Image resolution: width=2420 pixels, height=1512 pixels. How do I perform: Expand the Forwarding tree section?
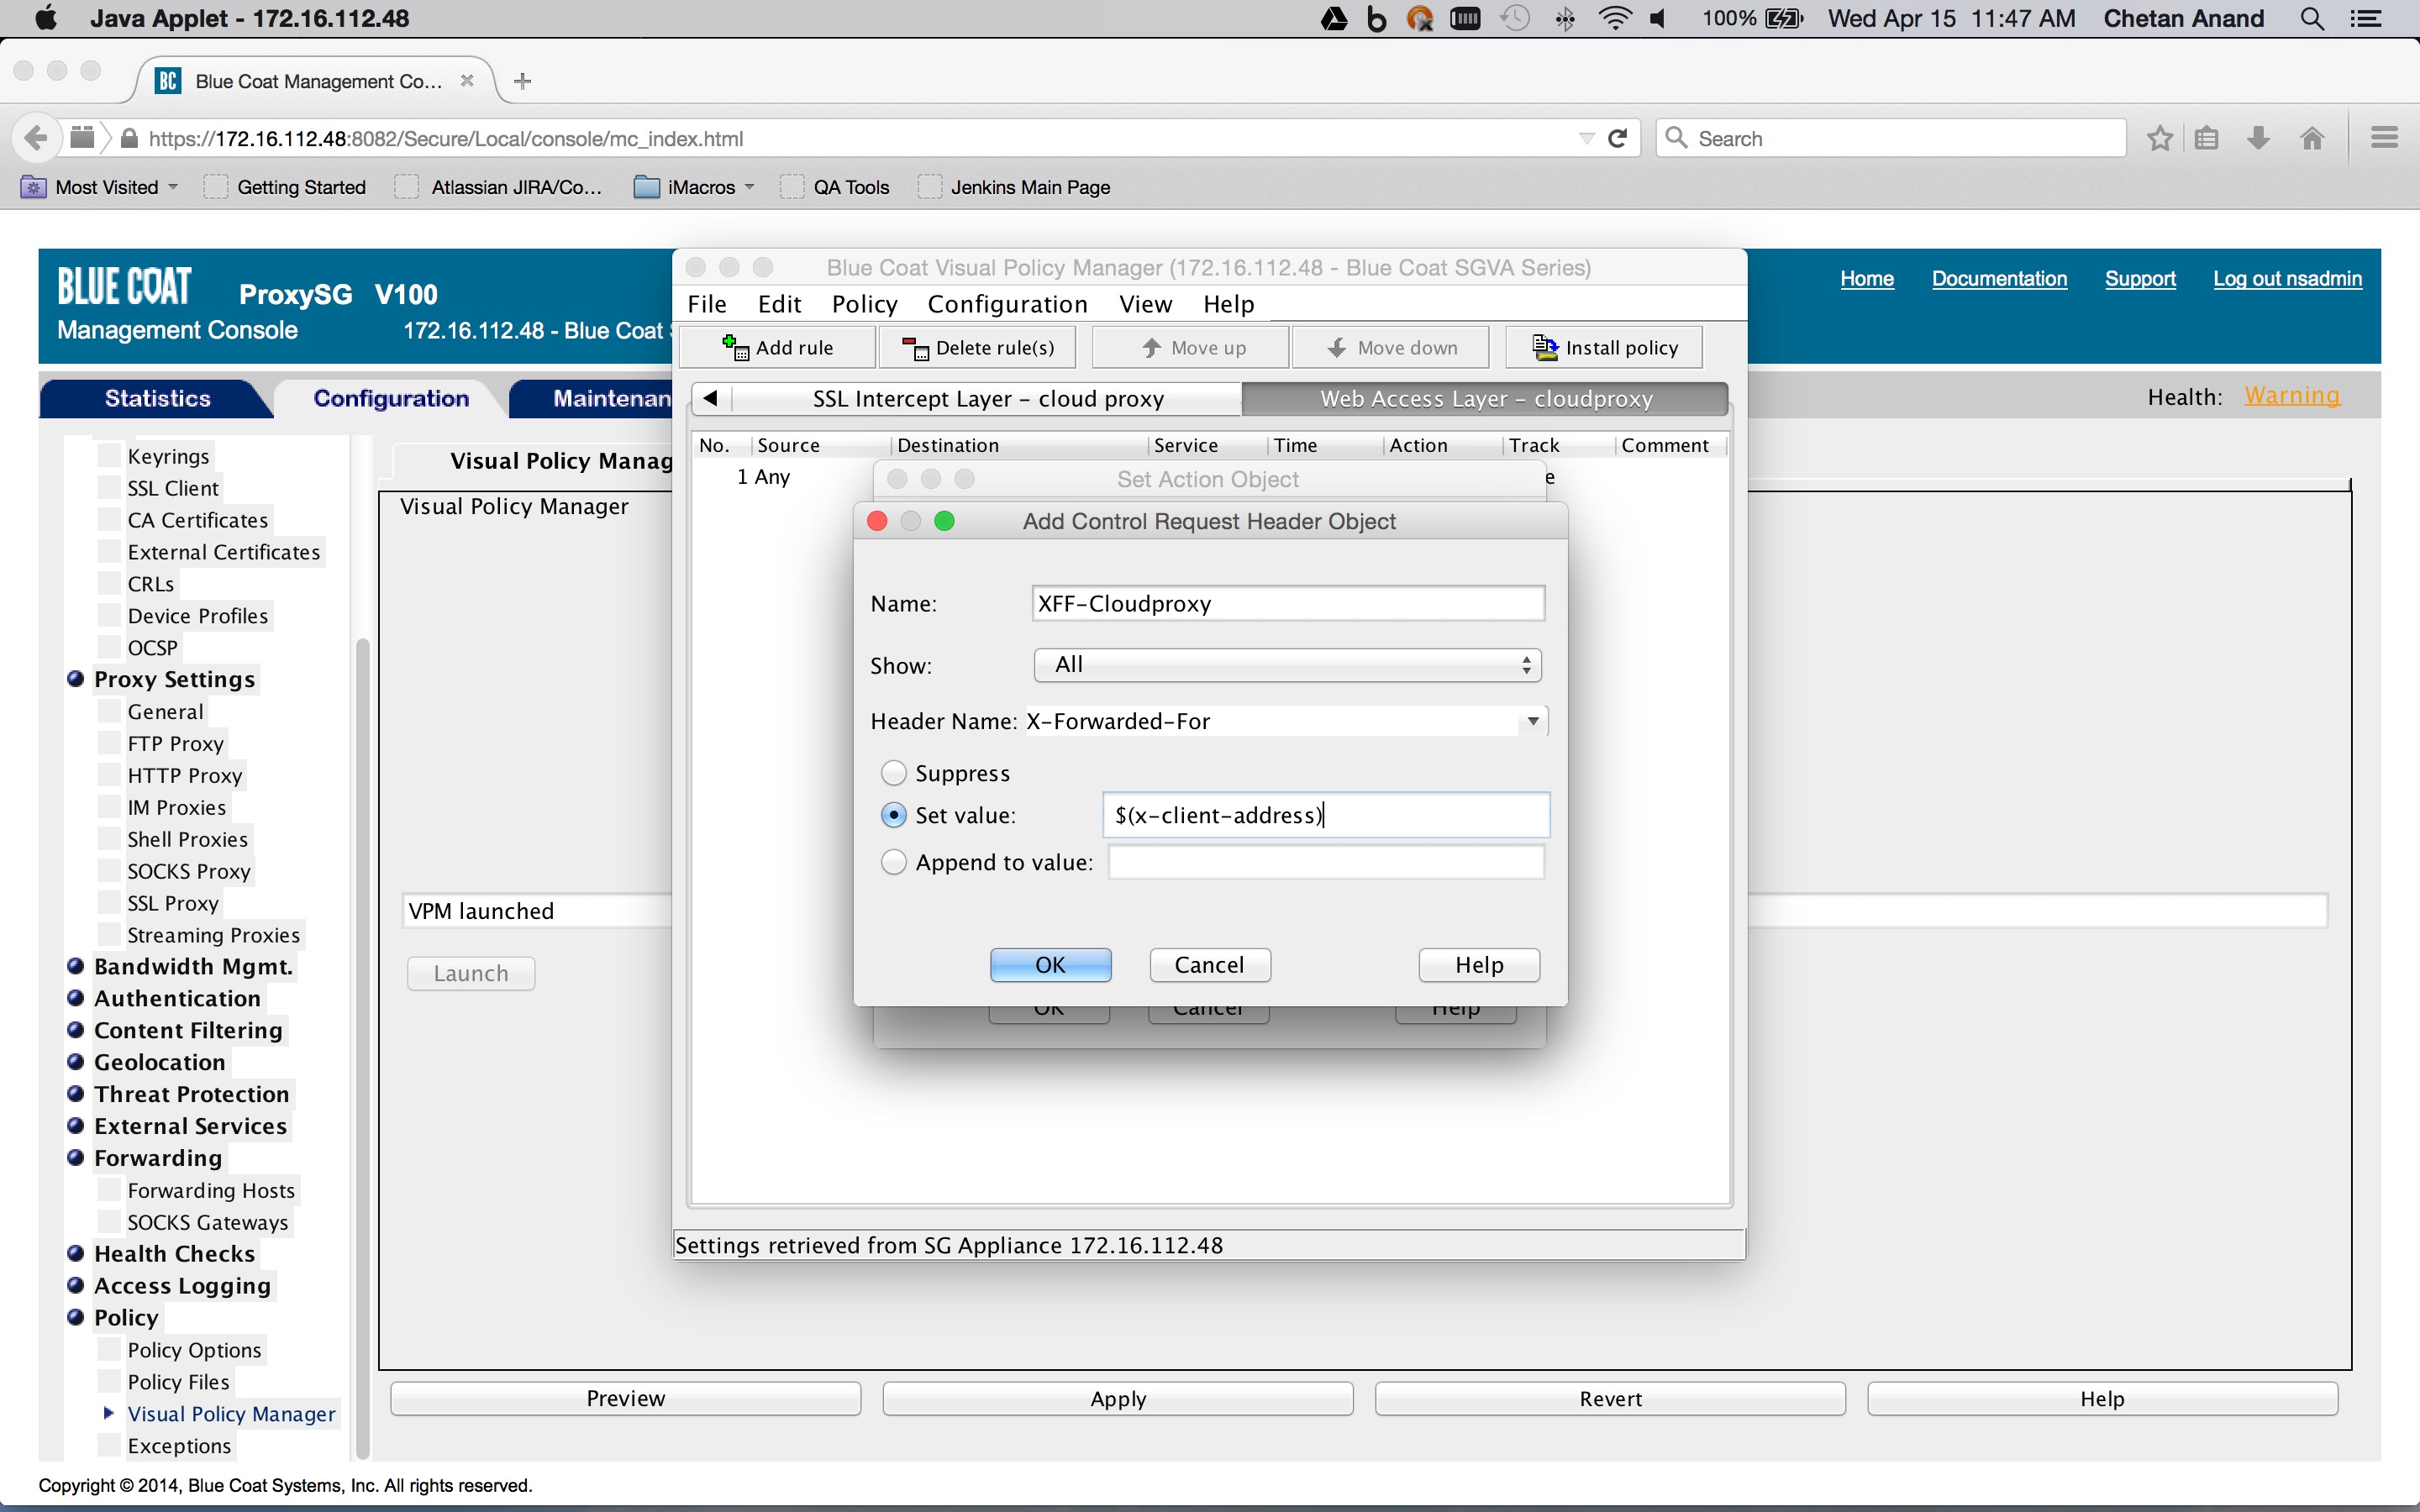(x=75, y=1157)
